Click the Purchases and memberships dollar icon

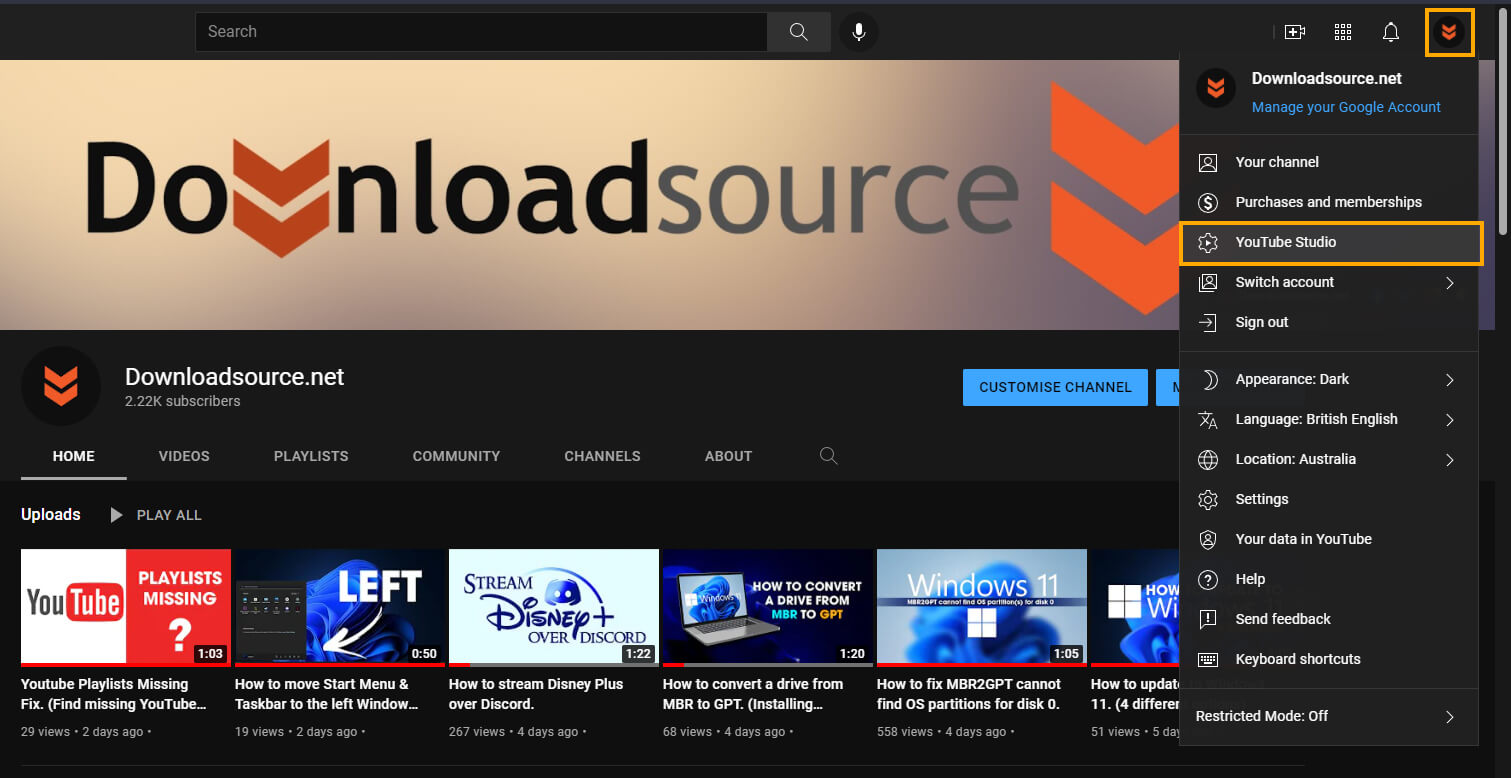coord(1208,202)
